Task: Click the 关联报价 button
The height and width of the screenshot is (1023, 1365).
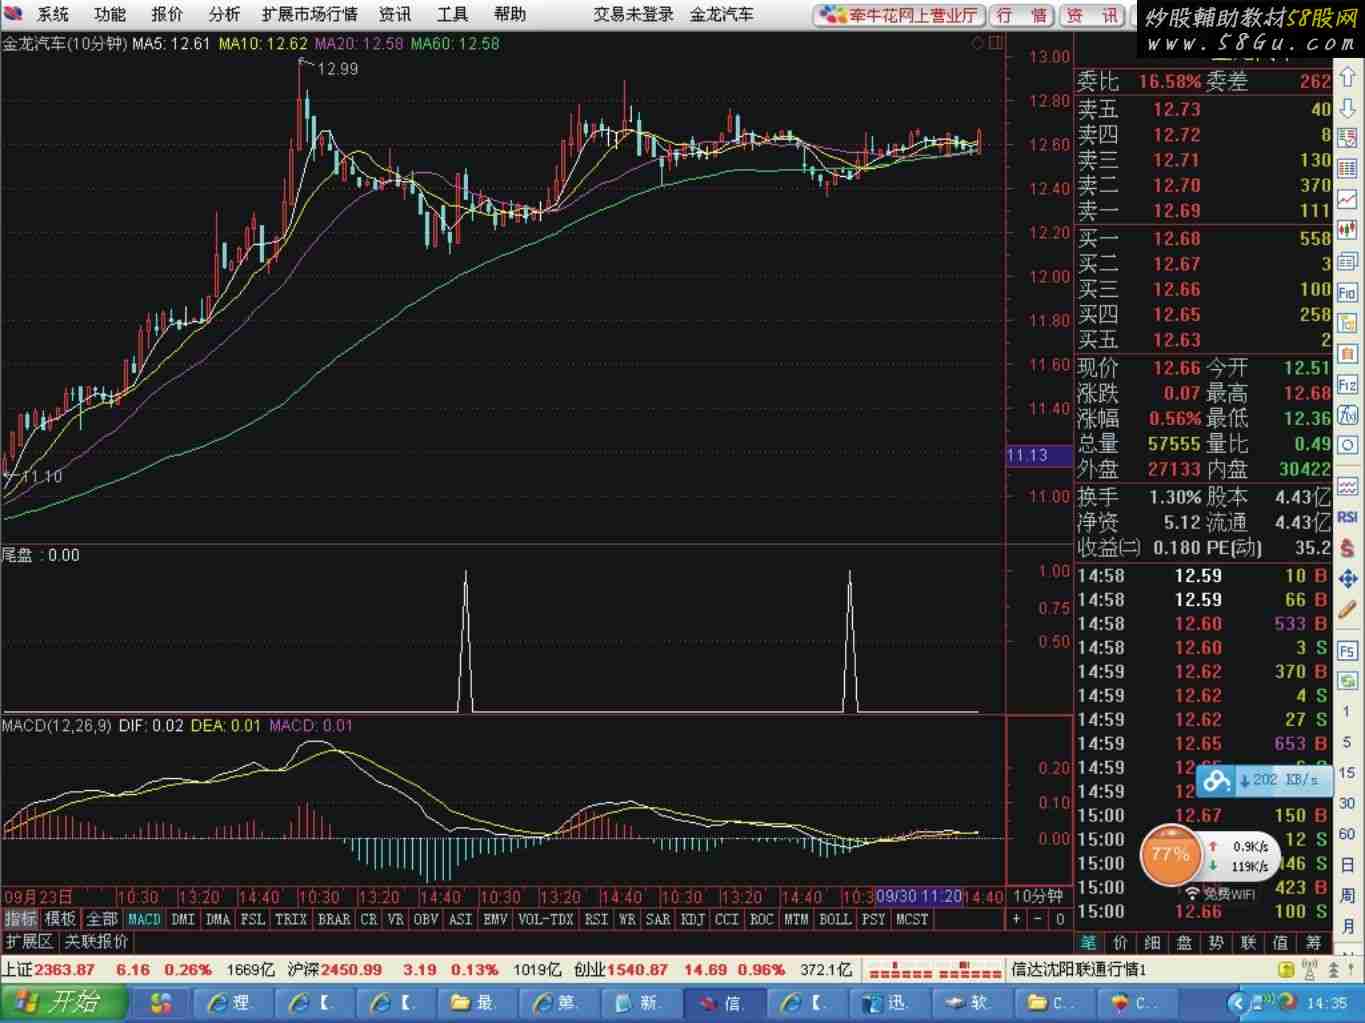Action: click(x=97, y=941)
